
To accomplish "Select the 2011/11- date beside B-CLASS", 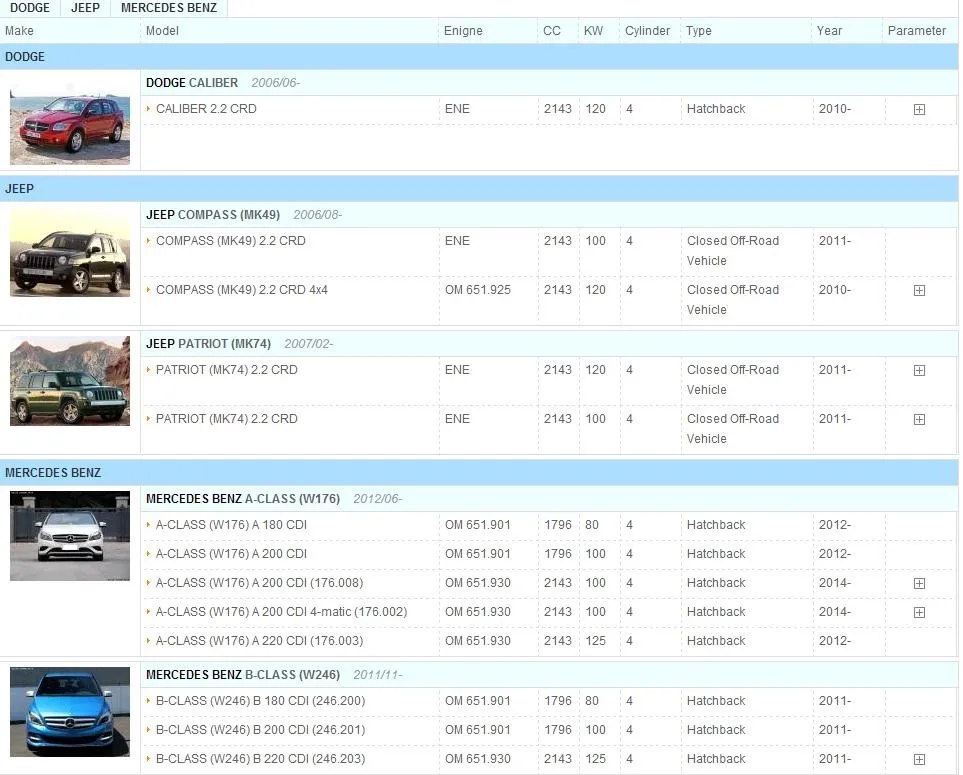I will pyautogui.click(x=378, y=675).
